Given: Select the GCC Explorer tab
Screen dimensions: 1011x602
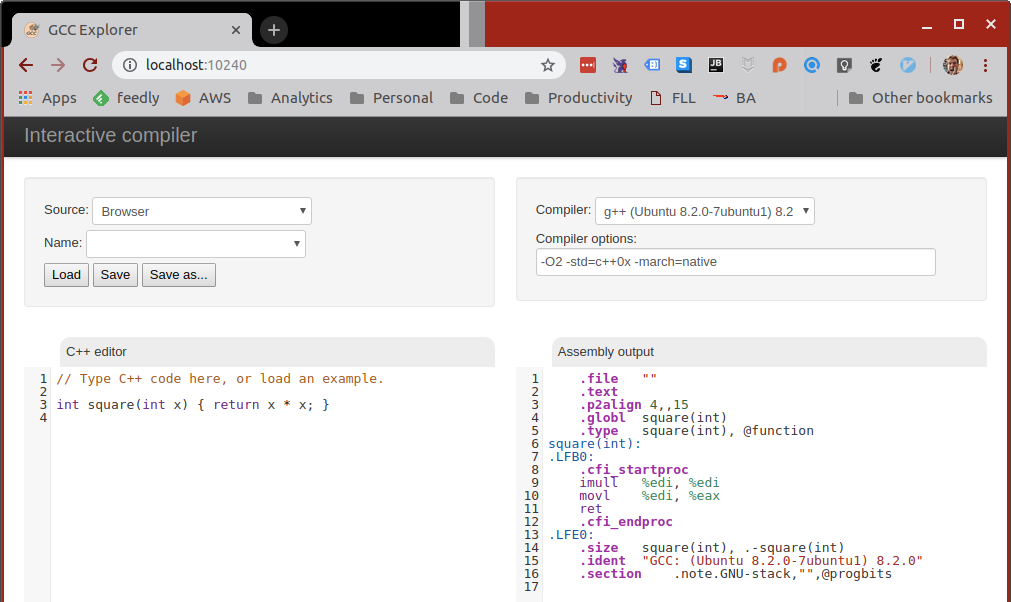Looking at the screenshot, I should (x=130, y=30).
